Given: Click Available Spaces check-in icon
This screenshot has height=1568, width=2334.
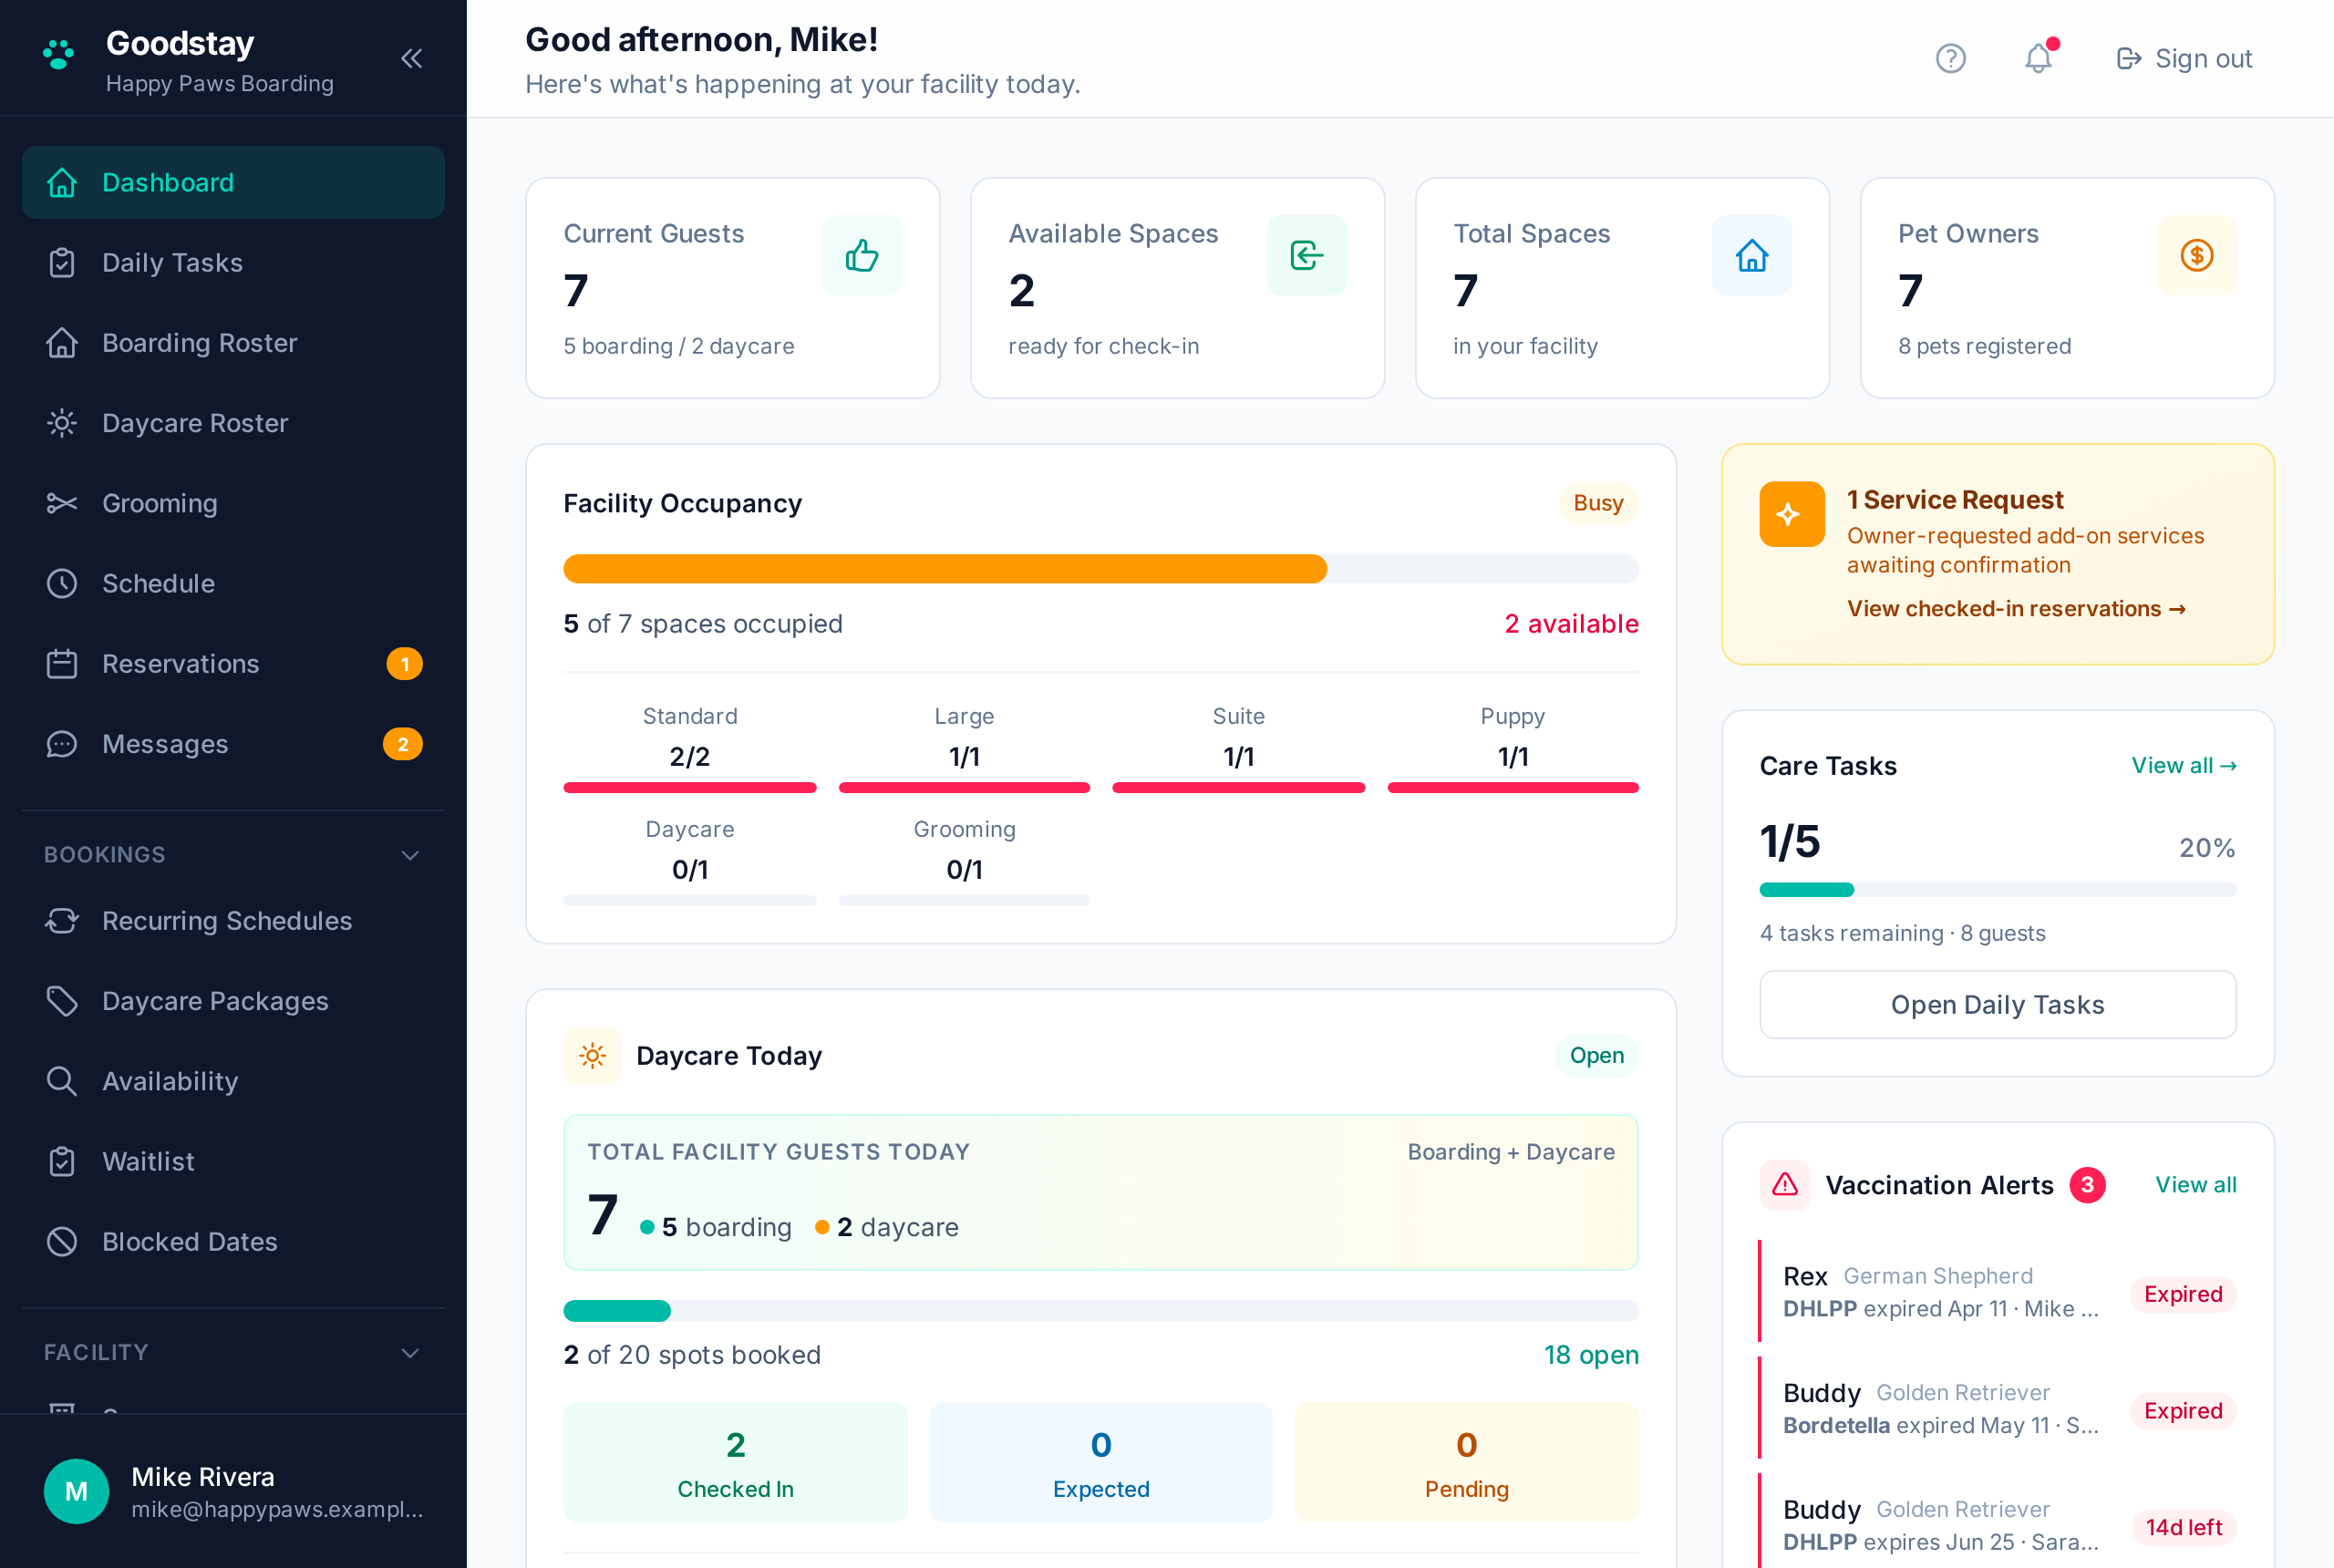Looking at the screenshot, I should (1307, 255).
